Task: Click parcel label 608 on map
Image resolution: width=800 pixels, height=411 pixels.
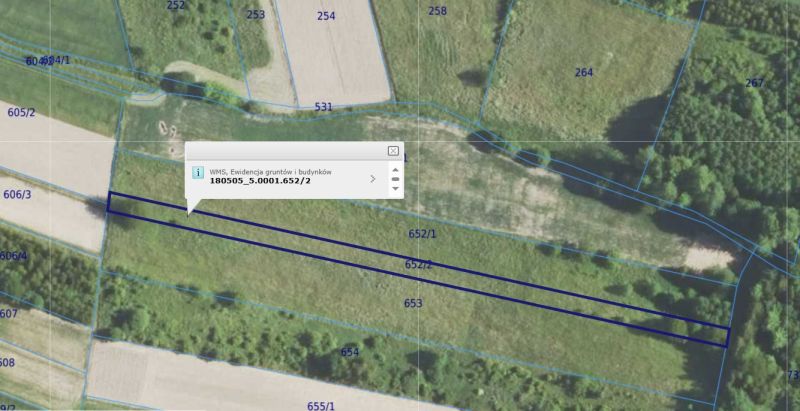Action: (x=7, y=363)
